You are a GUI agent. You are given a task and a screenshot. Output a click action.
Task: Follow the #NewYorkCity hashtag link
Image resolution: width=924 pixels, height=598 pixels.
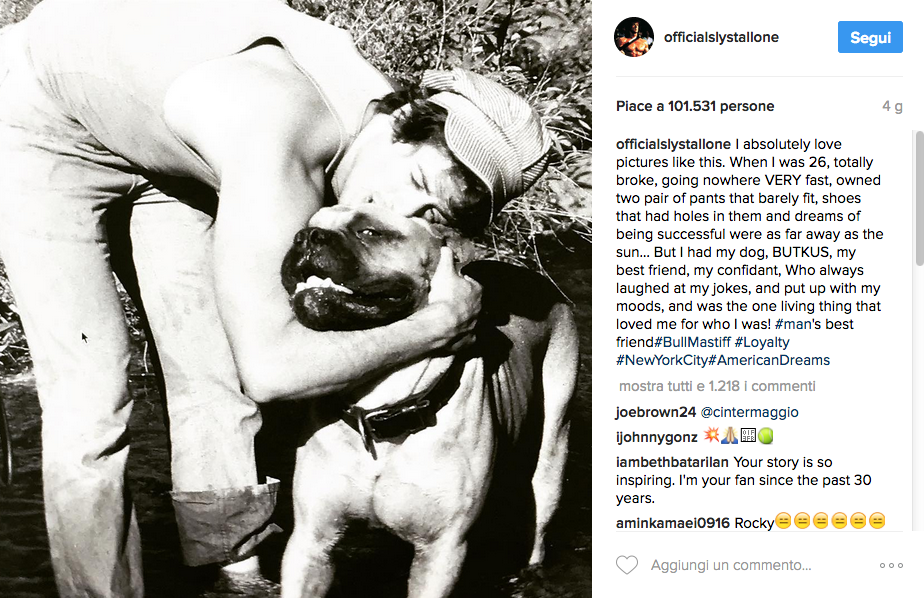(662, 360)
